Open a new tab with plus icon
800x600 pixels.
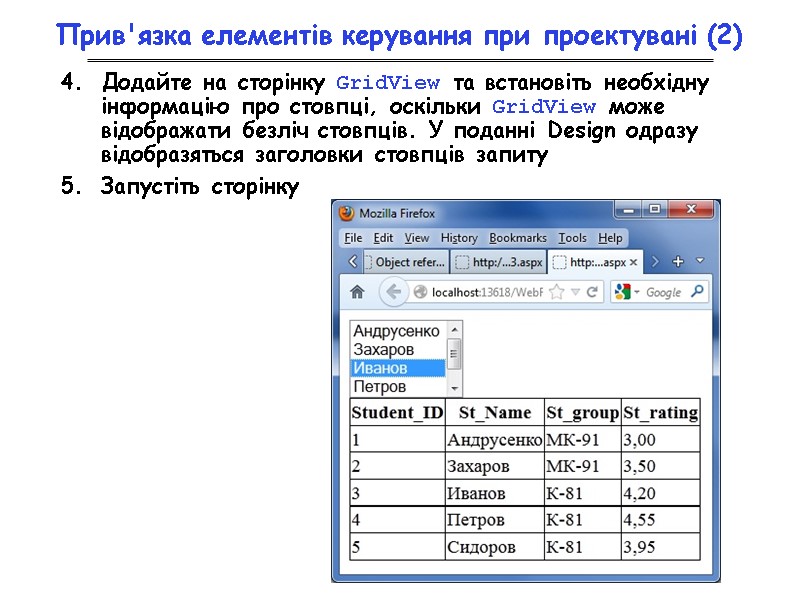click(678, 262)
